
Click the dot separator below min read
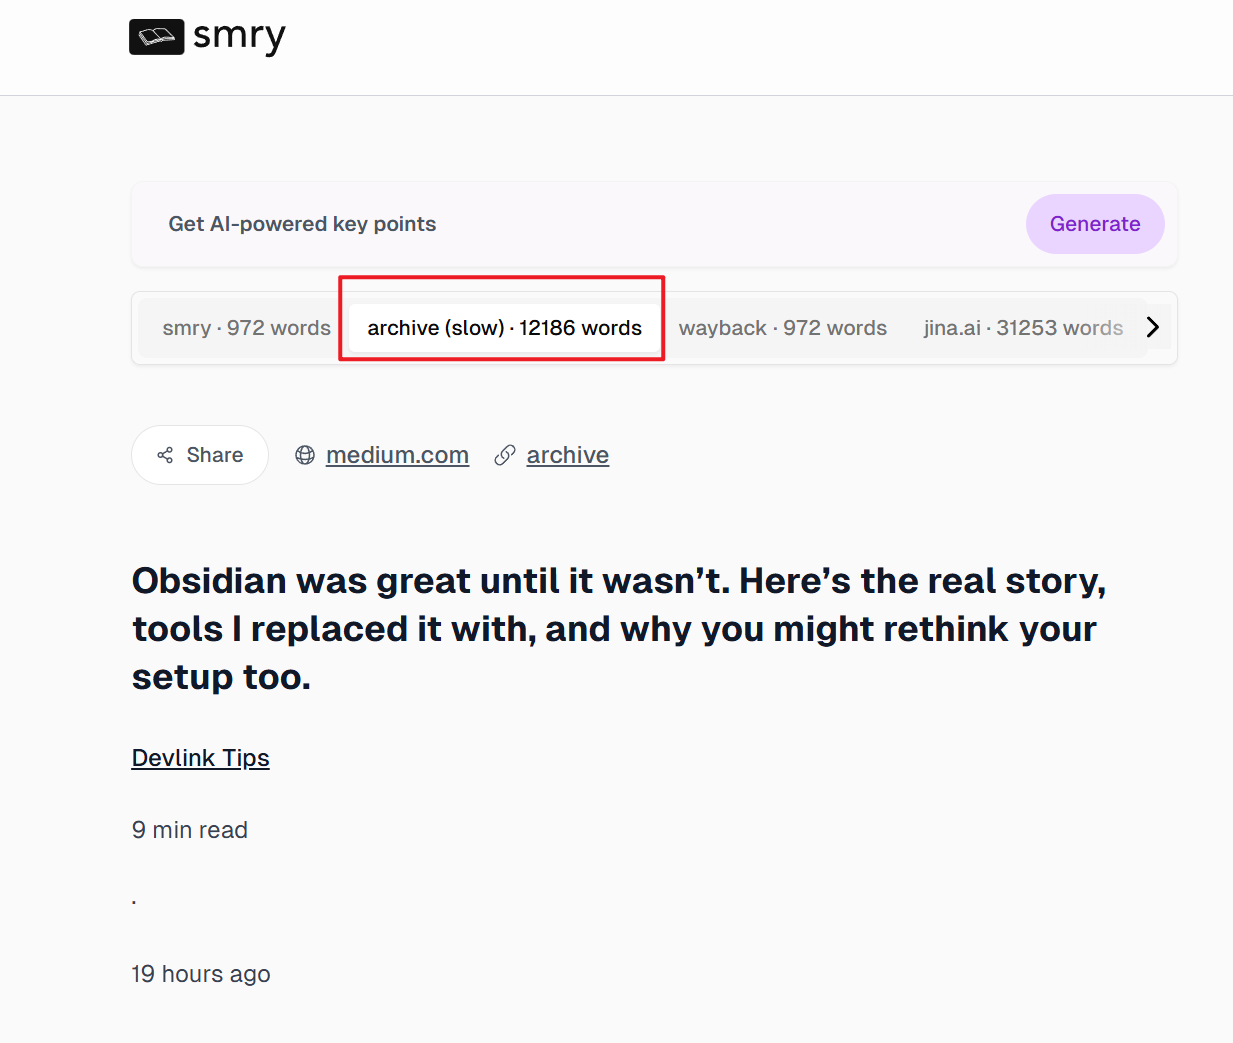point(134,903)
